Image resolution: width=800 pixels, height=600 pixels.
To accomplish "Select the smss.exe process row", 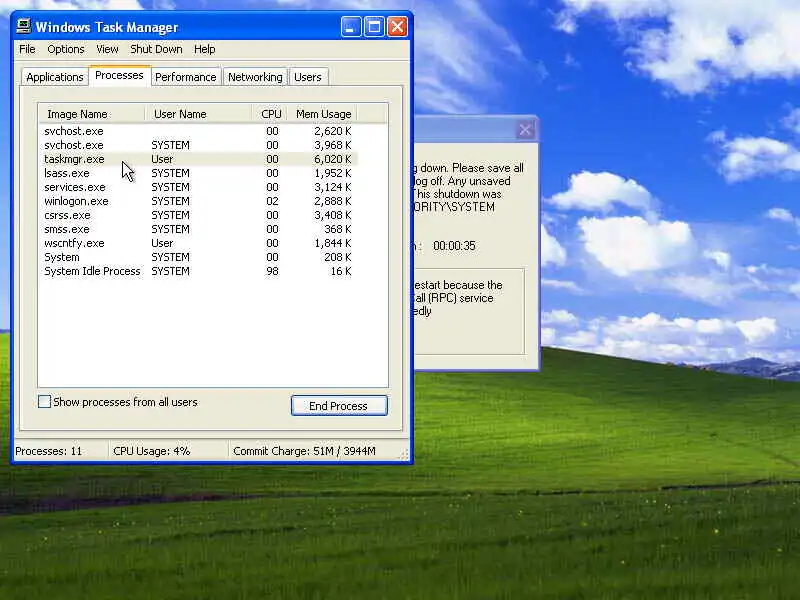I will click(x=198, y=229).
